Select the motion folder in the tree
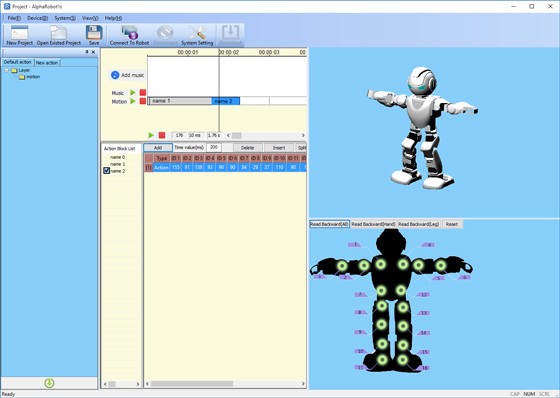 click(x=29, y=77)
